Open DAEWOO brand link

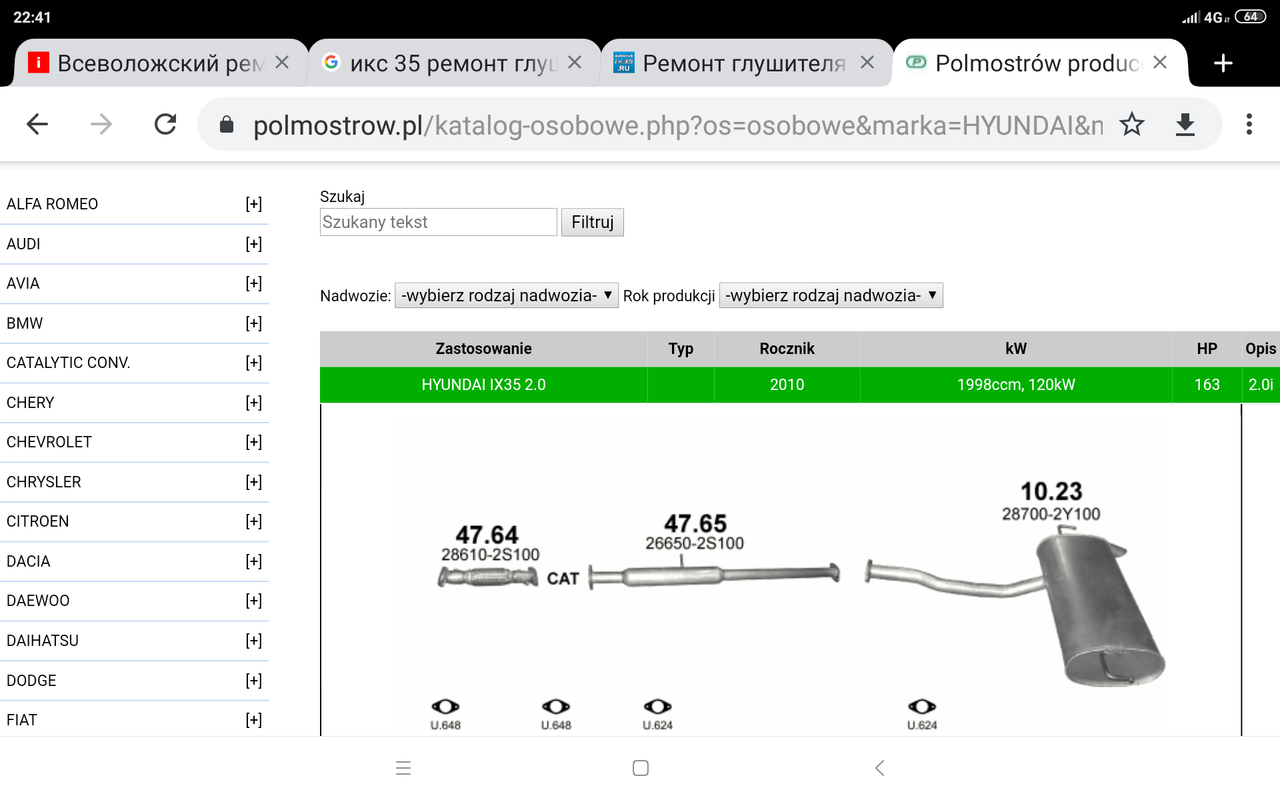point(38,601)
